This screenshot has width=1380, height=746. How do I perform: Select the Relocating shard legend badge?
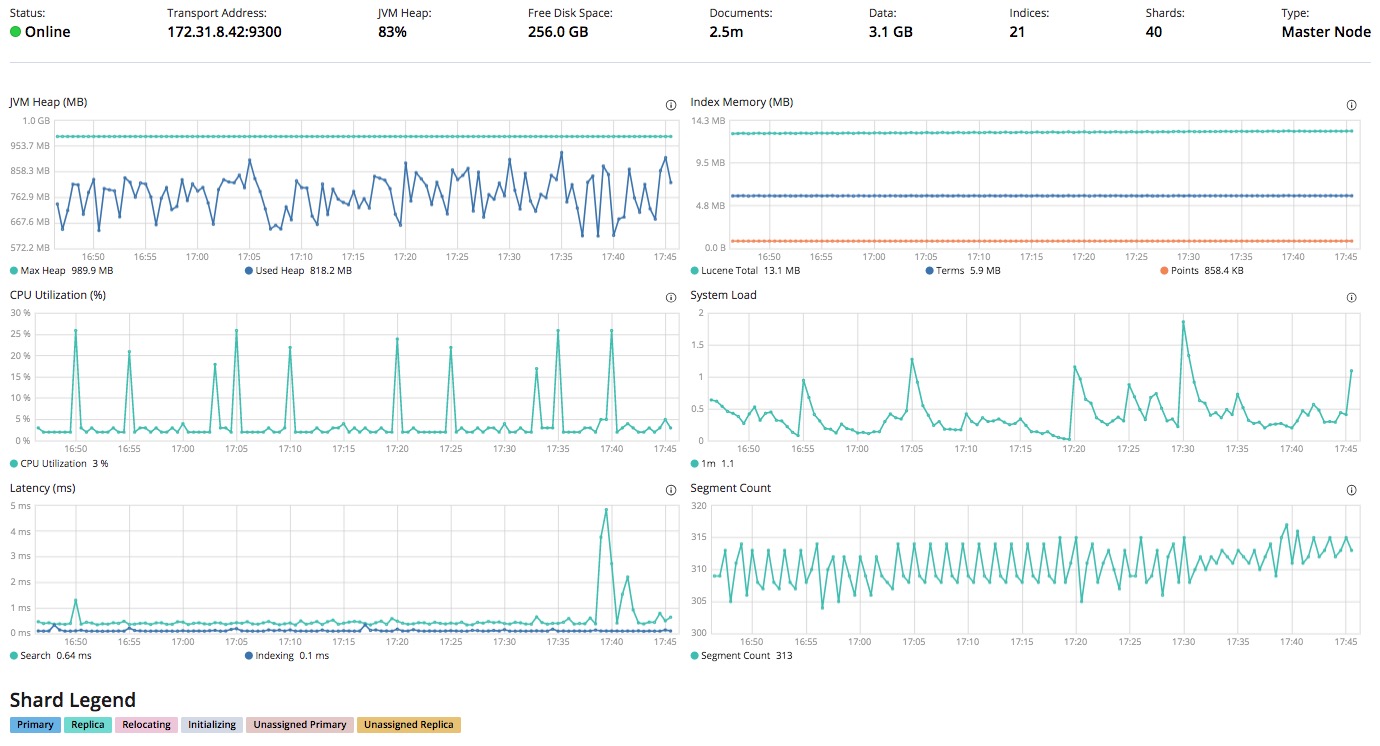(x=146, y=725)
